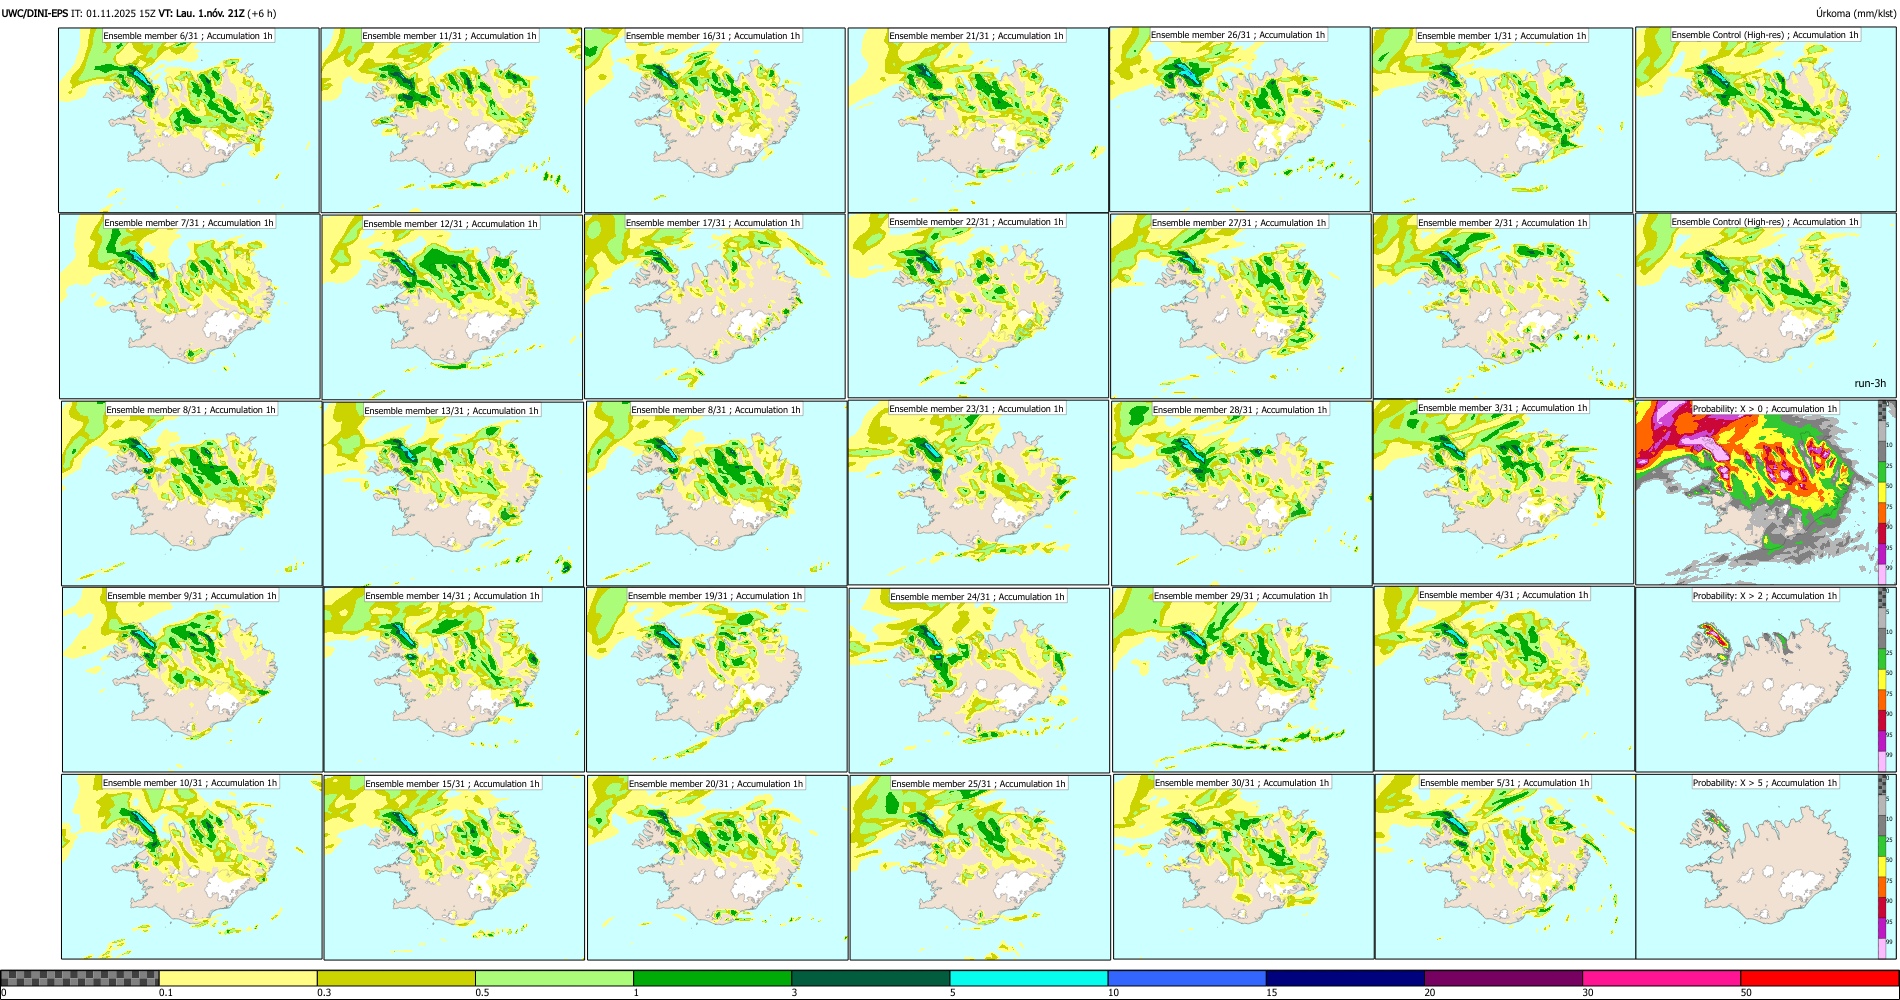
Task: Click the cyan 5–10 legend swatch
Action: point(1029,978)
